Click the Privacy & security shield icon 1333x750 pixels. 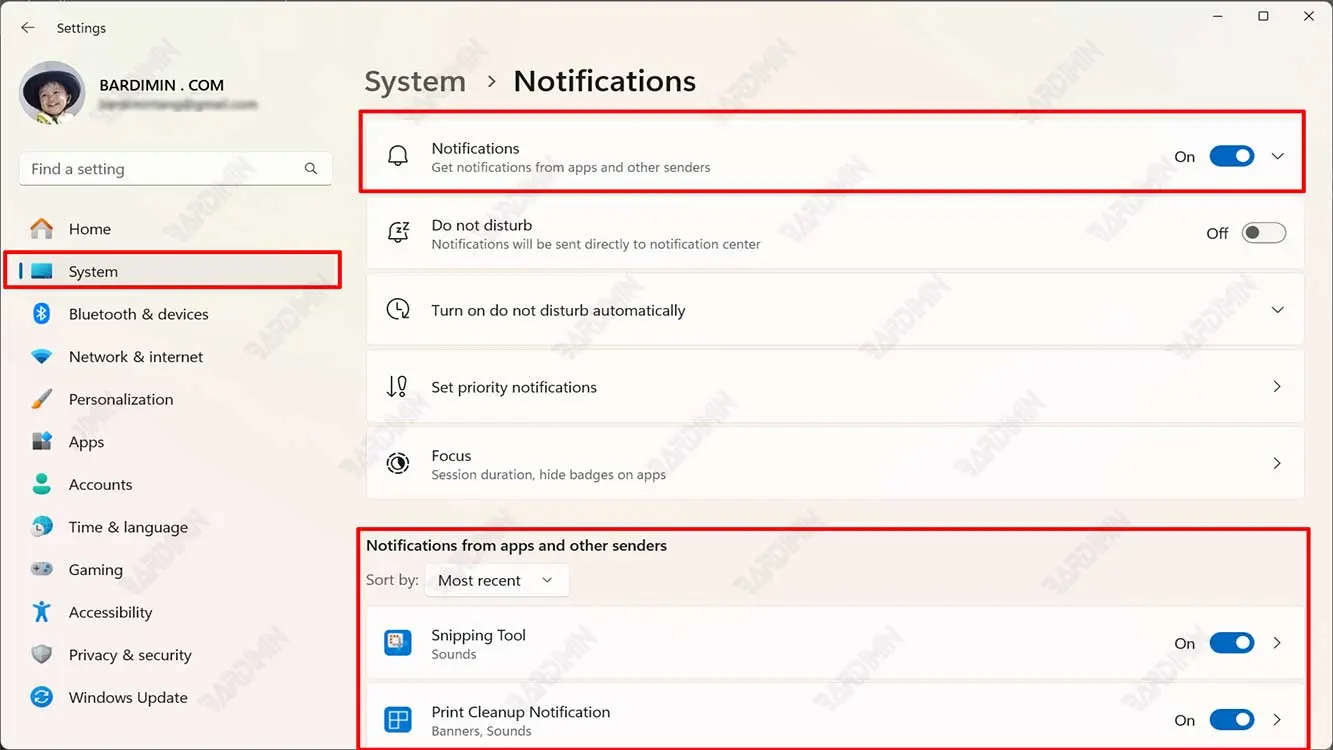(x=41, y=655)
